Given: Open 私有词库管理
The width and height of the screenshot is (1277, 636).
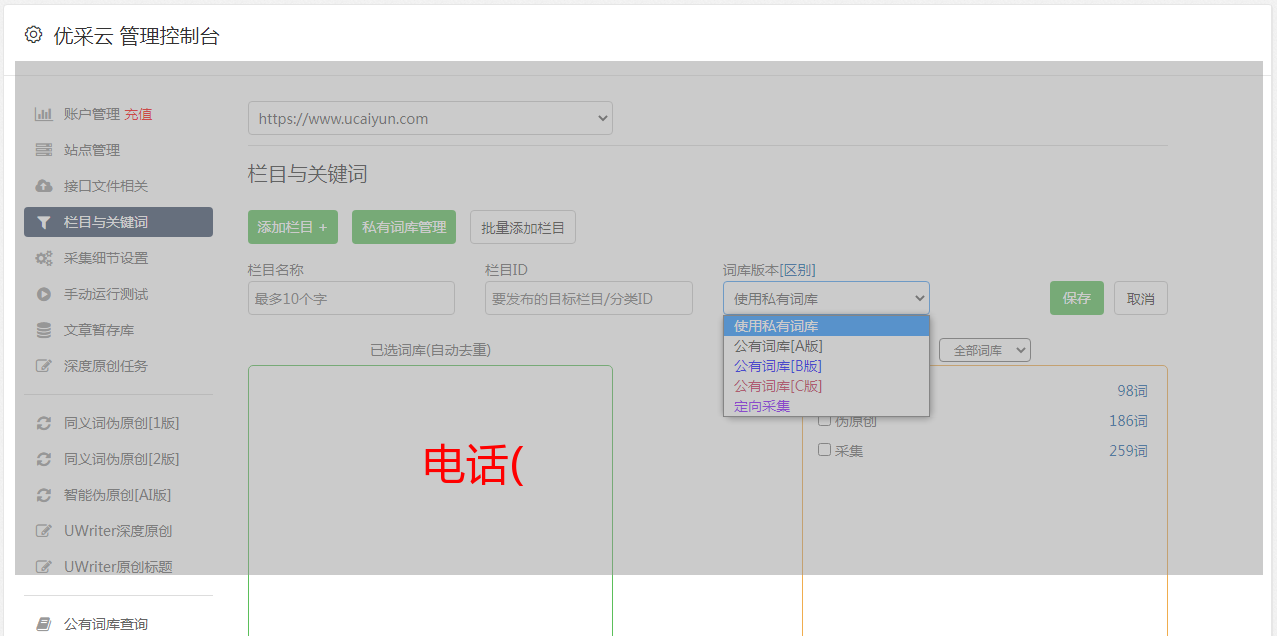Looking at the screenshot, I should pos(404,227).
